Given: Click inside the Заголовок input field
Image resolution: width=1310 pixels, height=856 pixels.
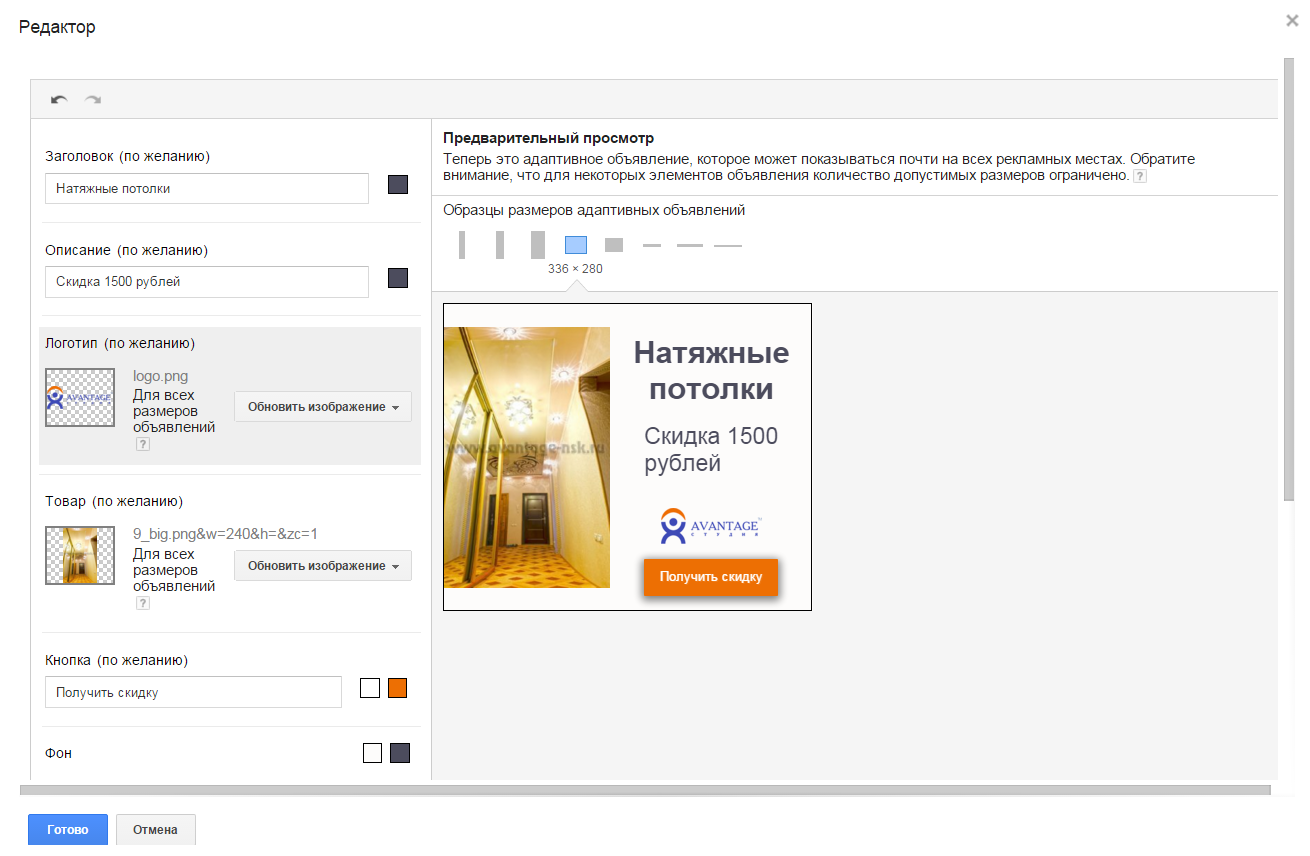Looking at the screenshot, I should 206,188.
